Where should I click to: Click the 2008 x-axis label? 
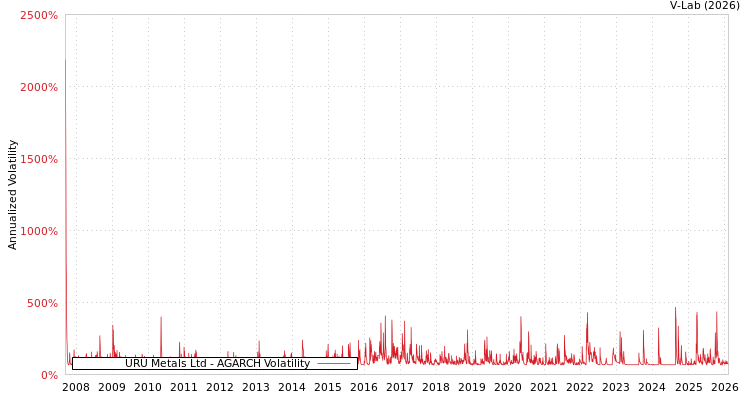pos(76,387)
